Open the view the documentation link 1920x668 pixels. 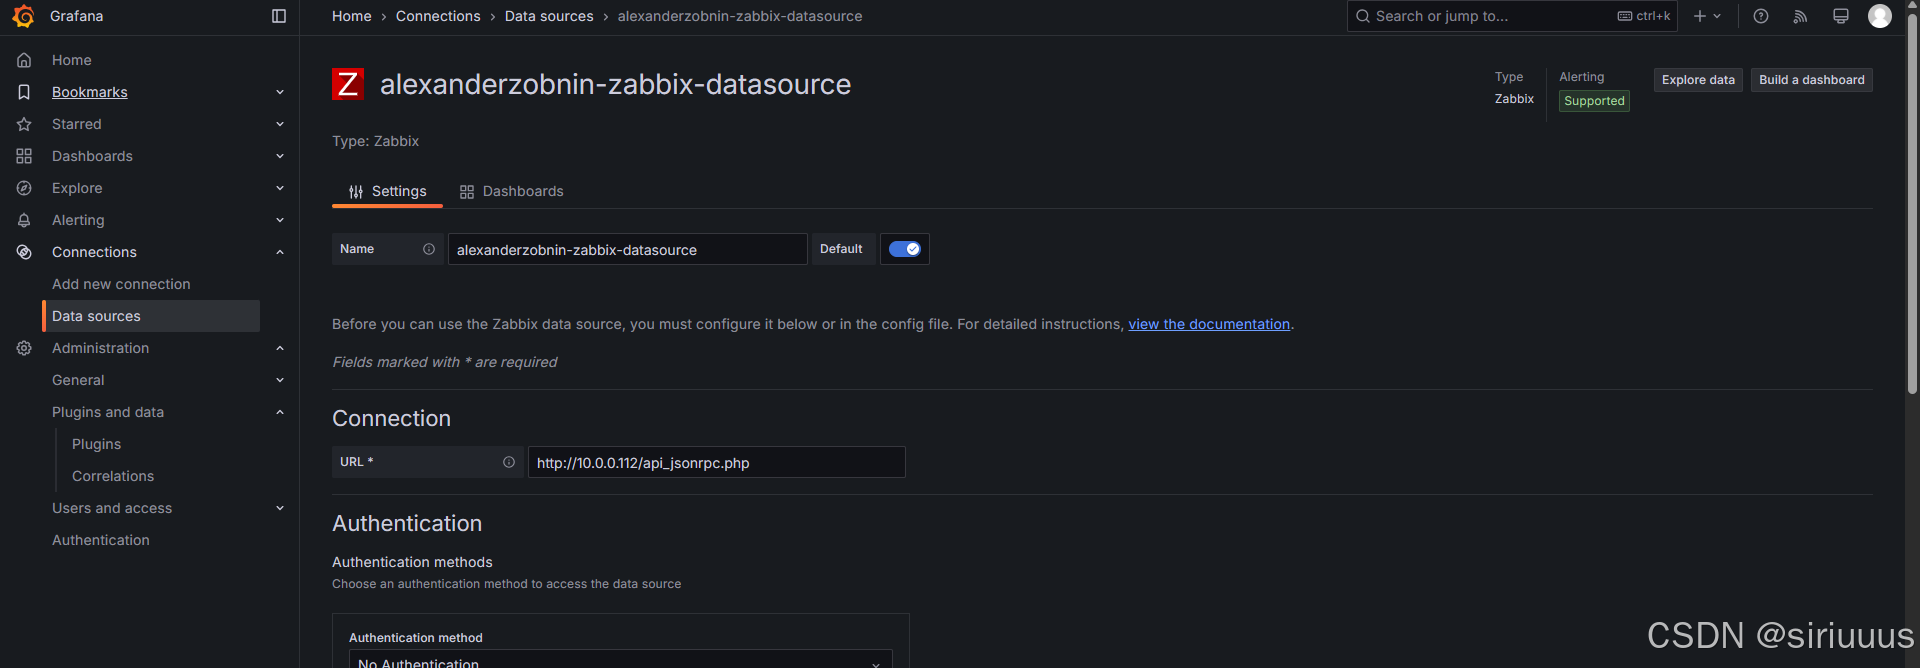[1209, 324]
